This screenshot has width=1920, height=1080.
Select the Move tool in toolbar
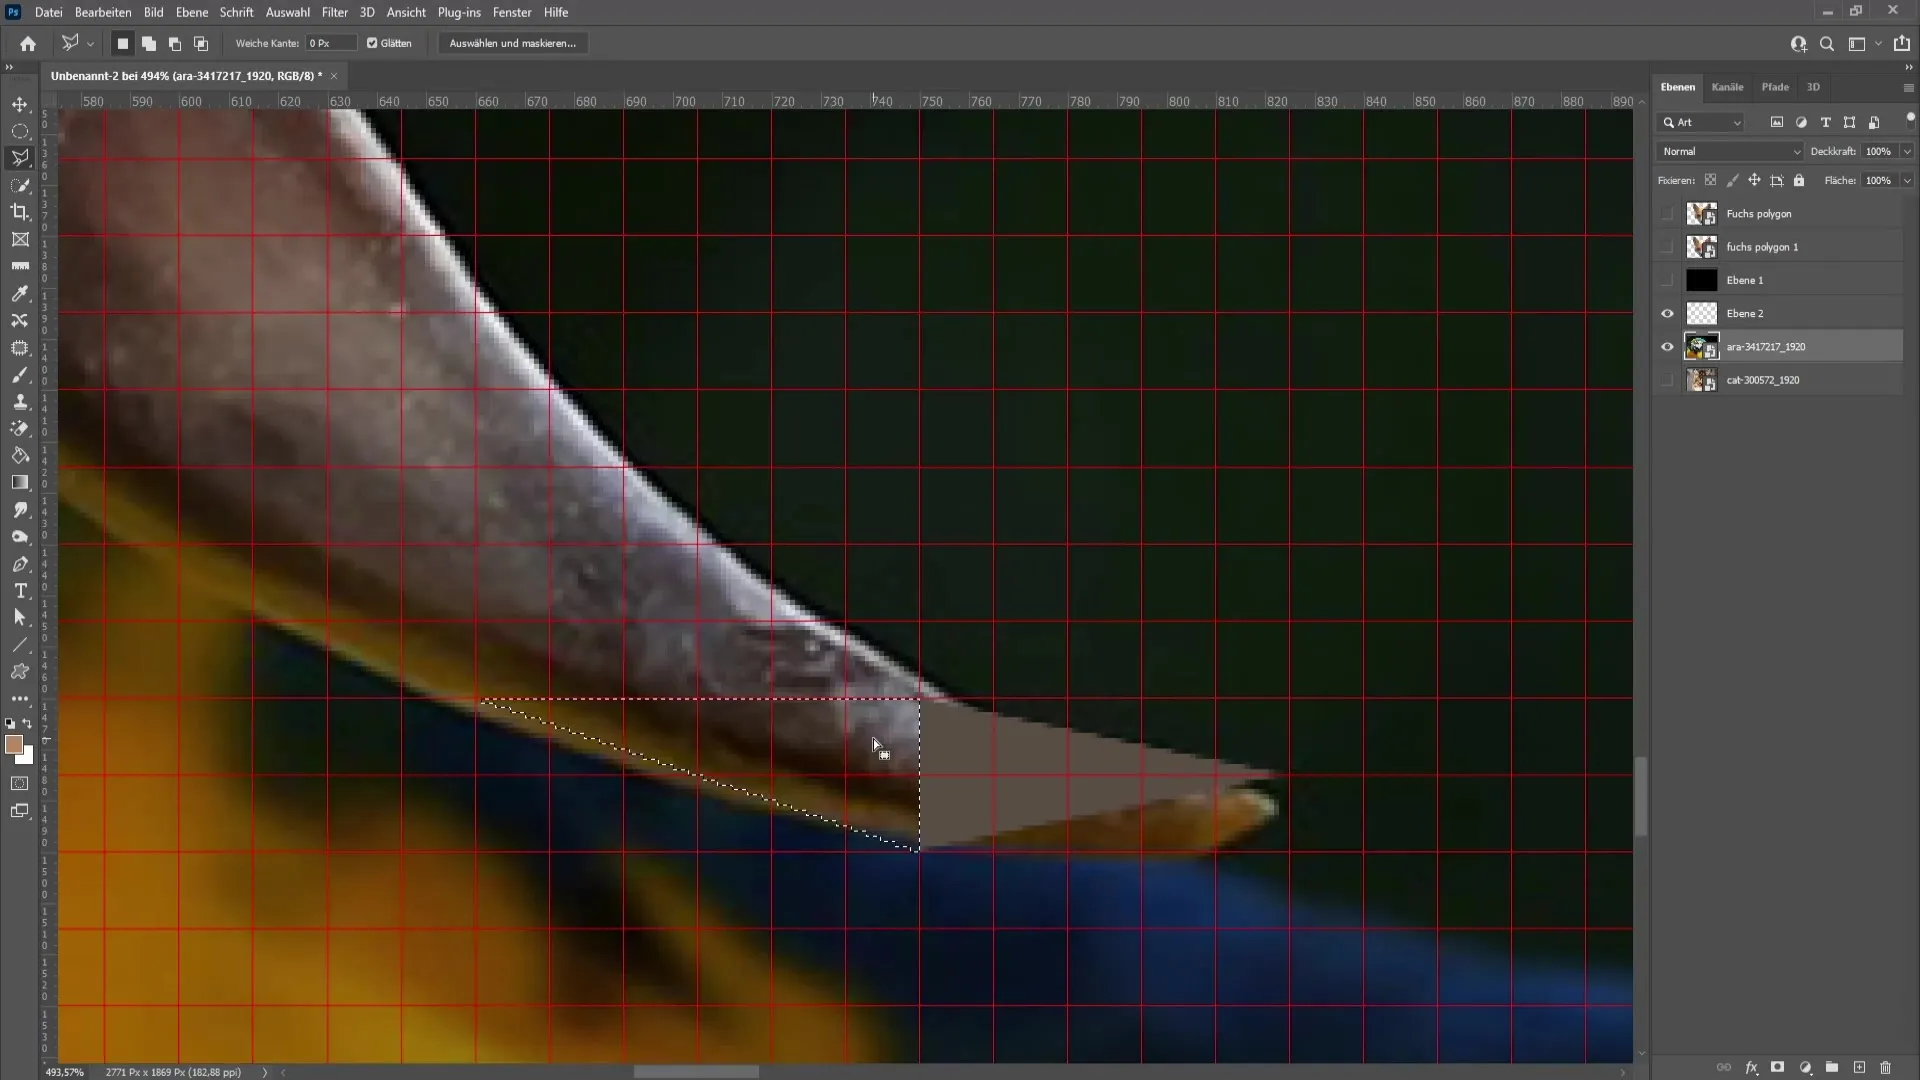point(20,103)
